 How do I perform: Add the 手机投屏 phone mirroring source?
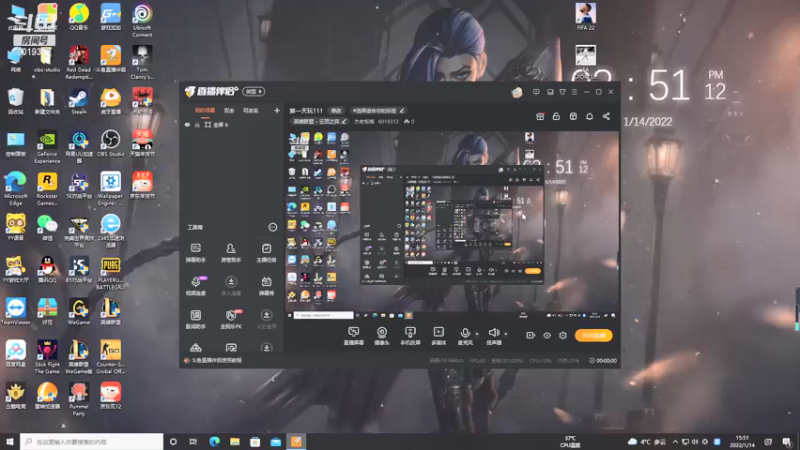coord(410,336)
